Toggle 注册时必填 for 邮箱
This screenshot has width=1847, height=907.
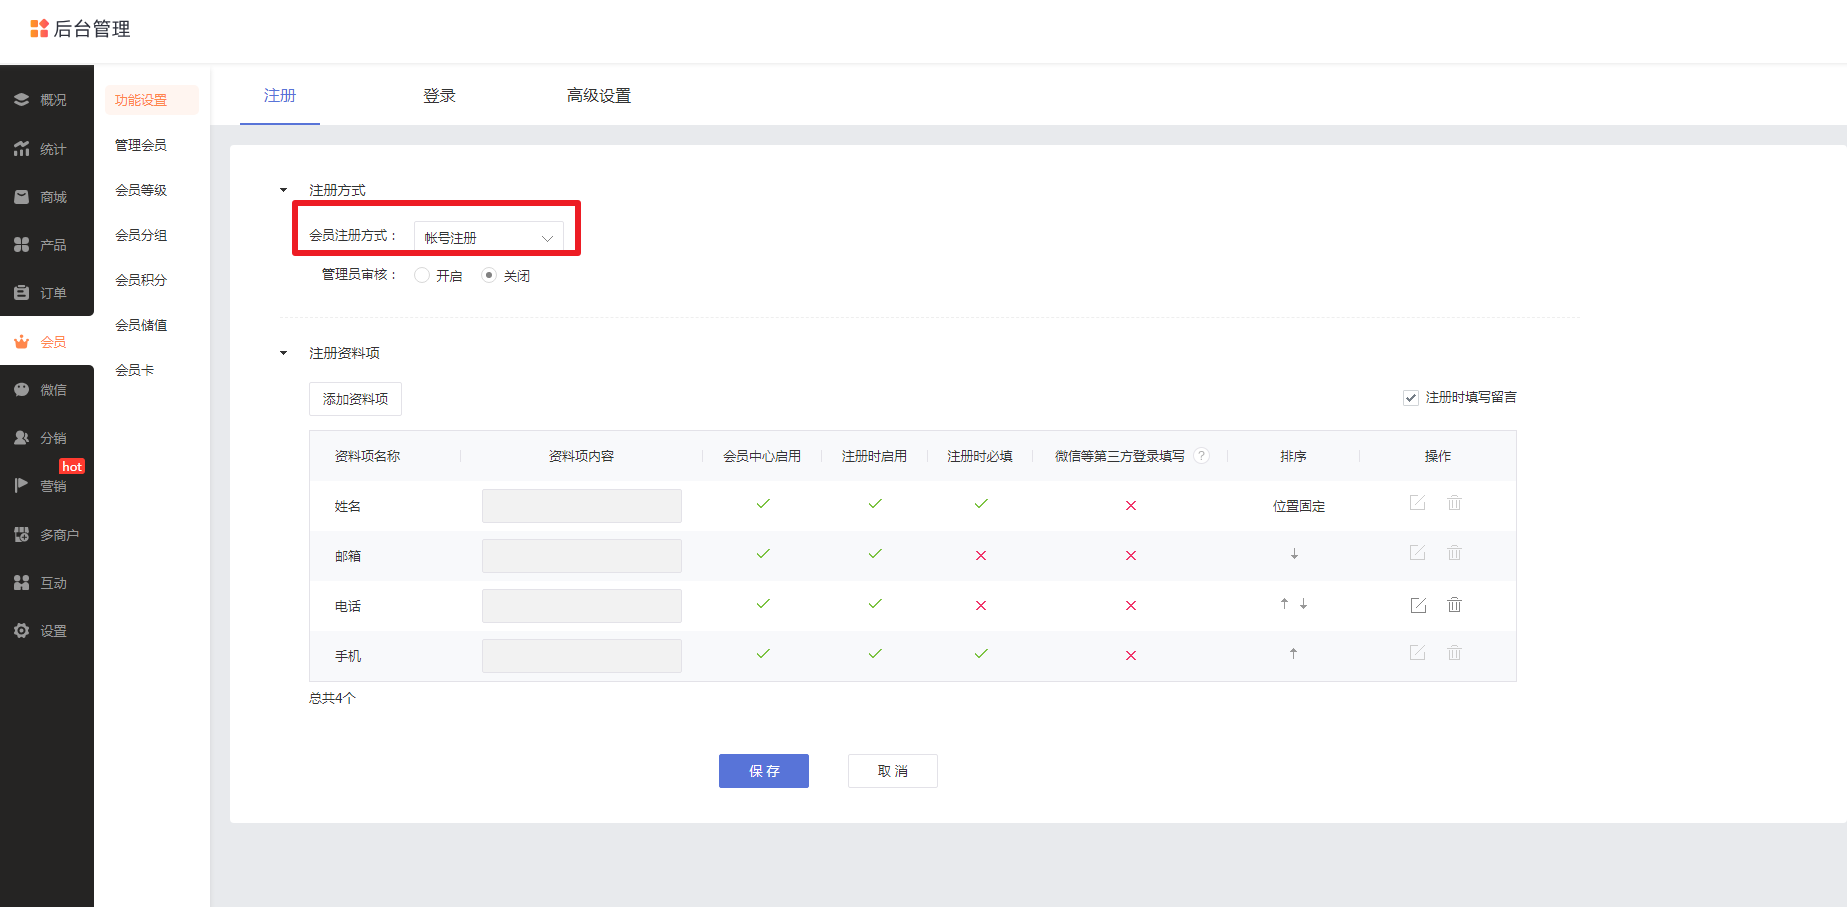[981, 556]
